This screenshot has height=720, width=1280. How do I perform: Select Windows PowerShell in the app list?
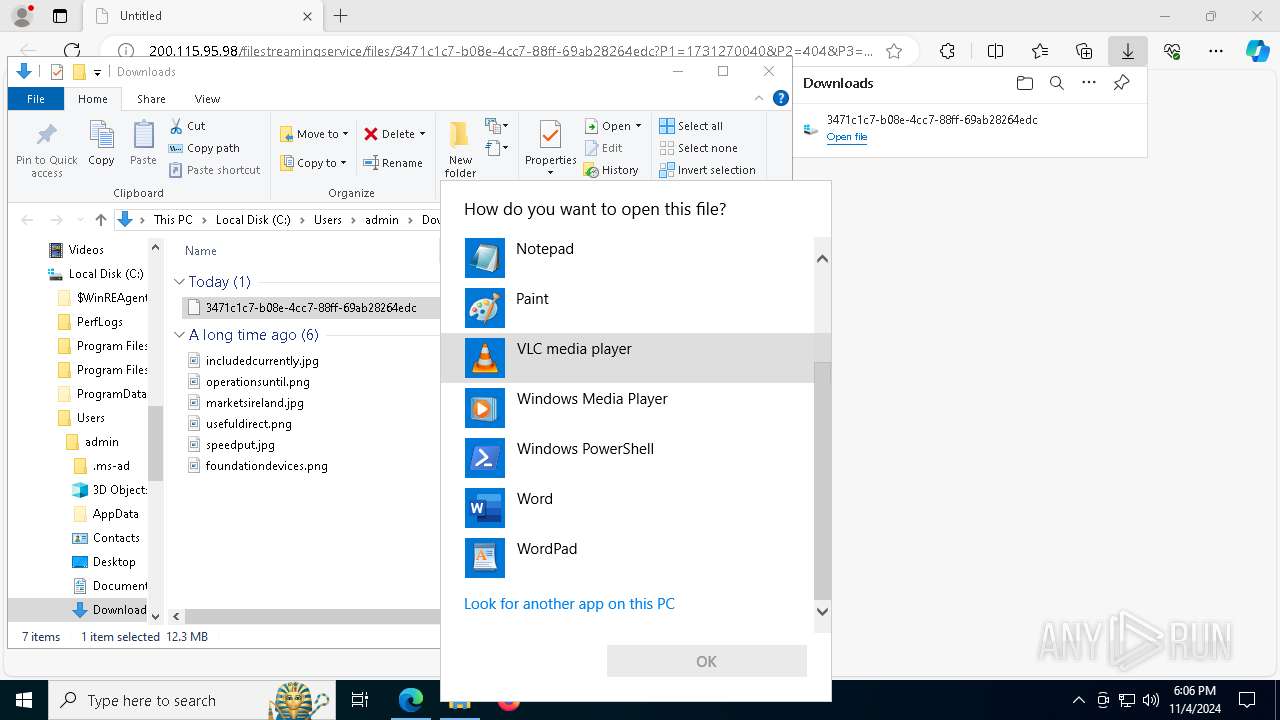click(x=627, y=458)
